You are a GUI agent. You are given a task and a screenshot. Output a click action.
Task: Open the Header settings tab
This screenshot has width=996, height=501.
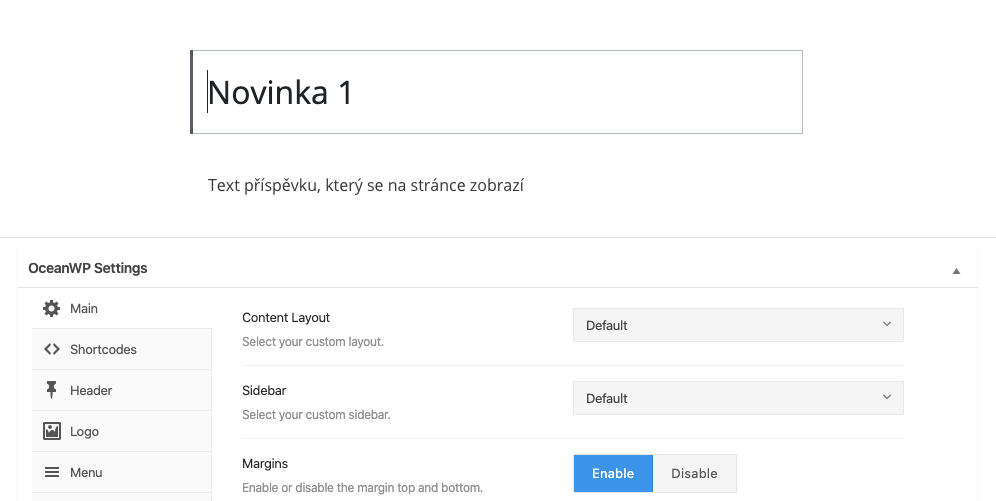pyautogui.click(x=122, y=390)
